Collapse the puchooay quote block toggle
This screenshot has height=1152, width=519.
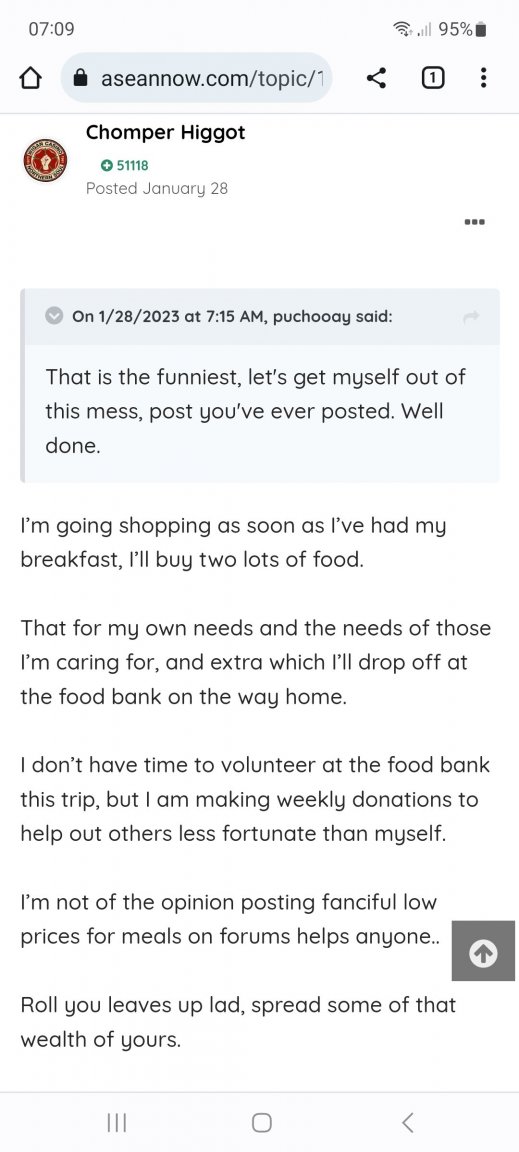tap(54, 317)
